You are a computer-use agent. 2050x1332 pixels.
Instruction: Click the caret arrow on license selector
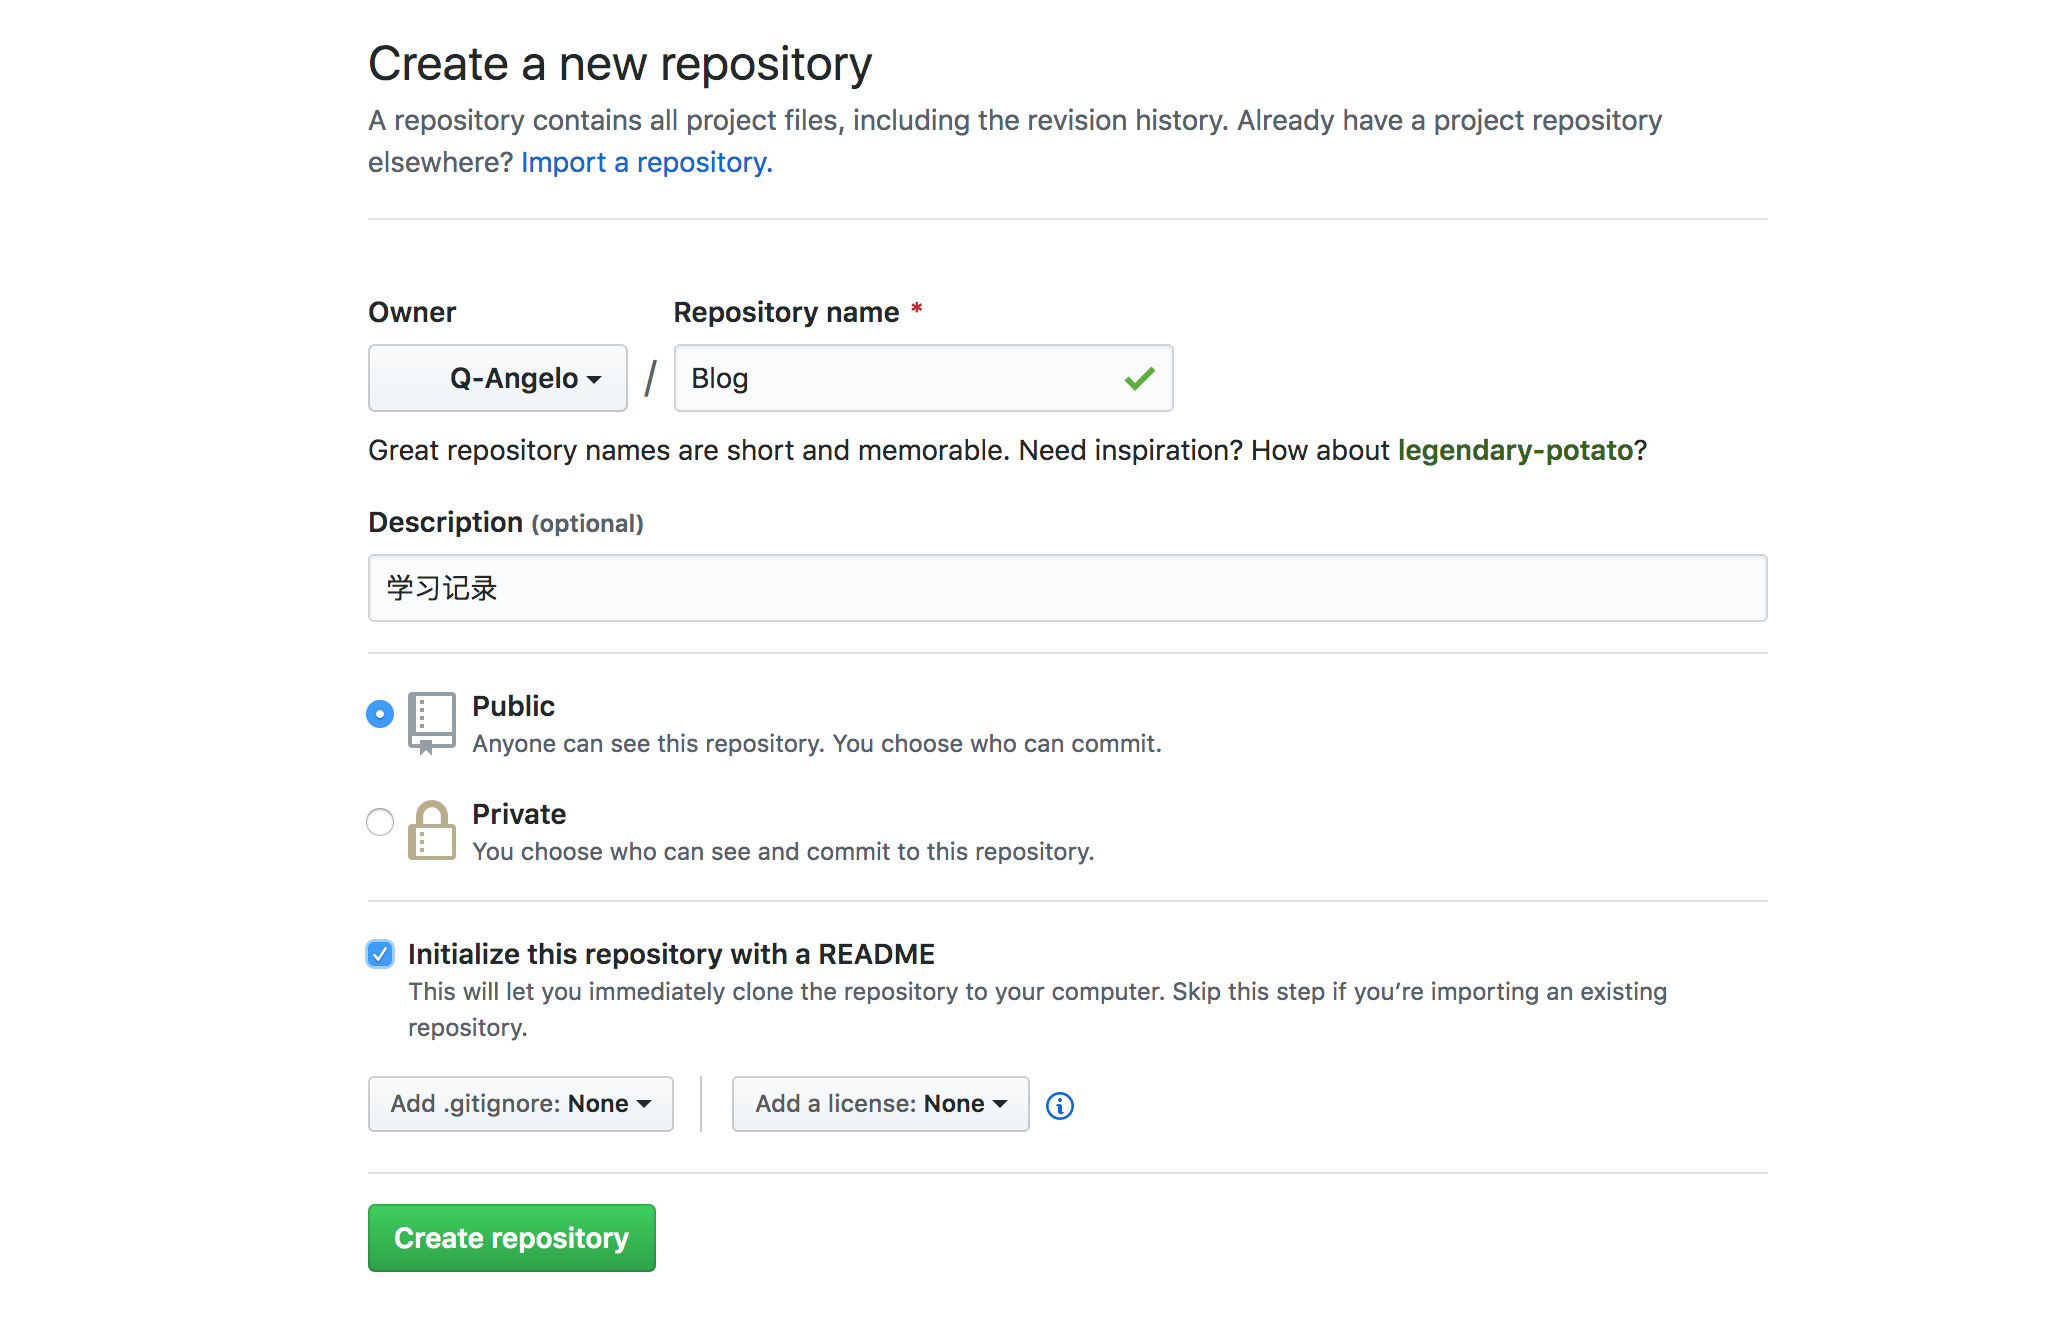coord(1000,1104)
